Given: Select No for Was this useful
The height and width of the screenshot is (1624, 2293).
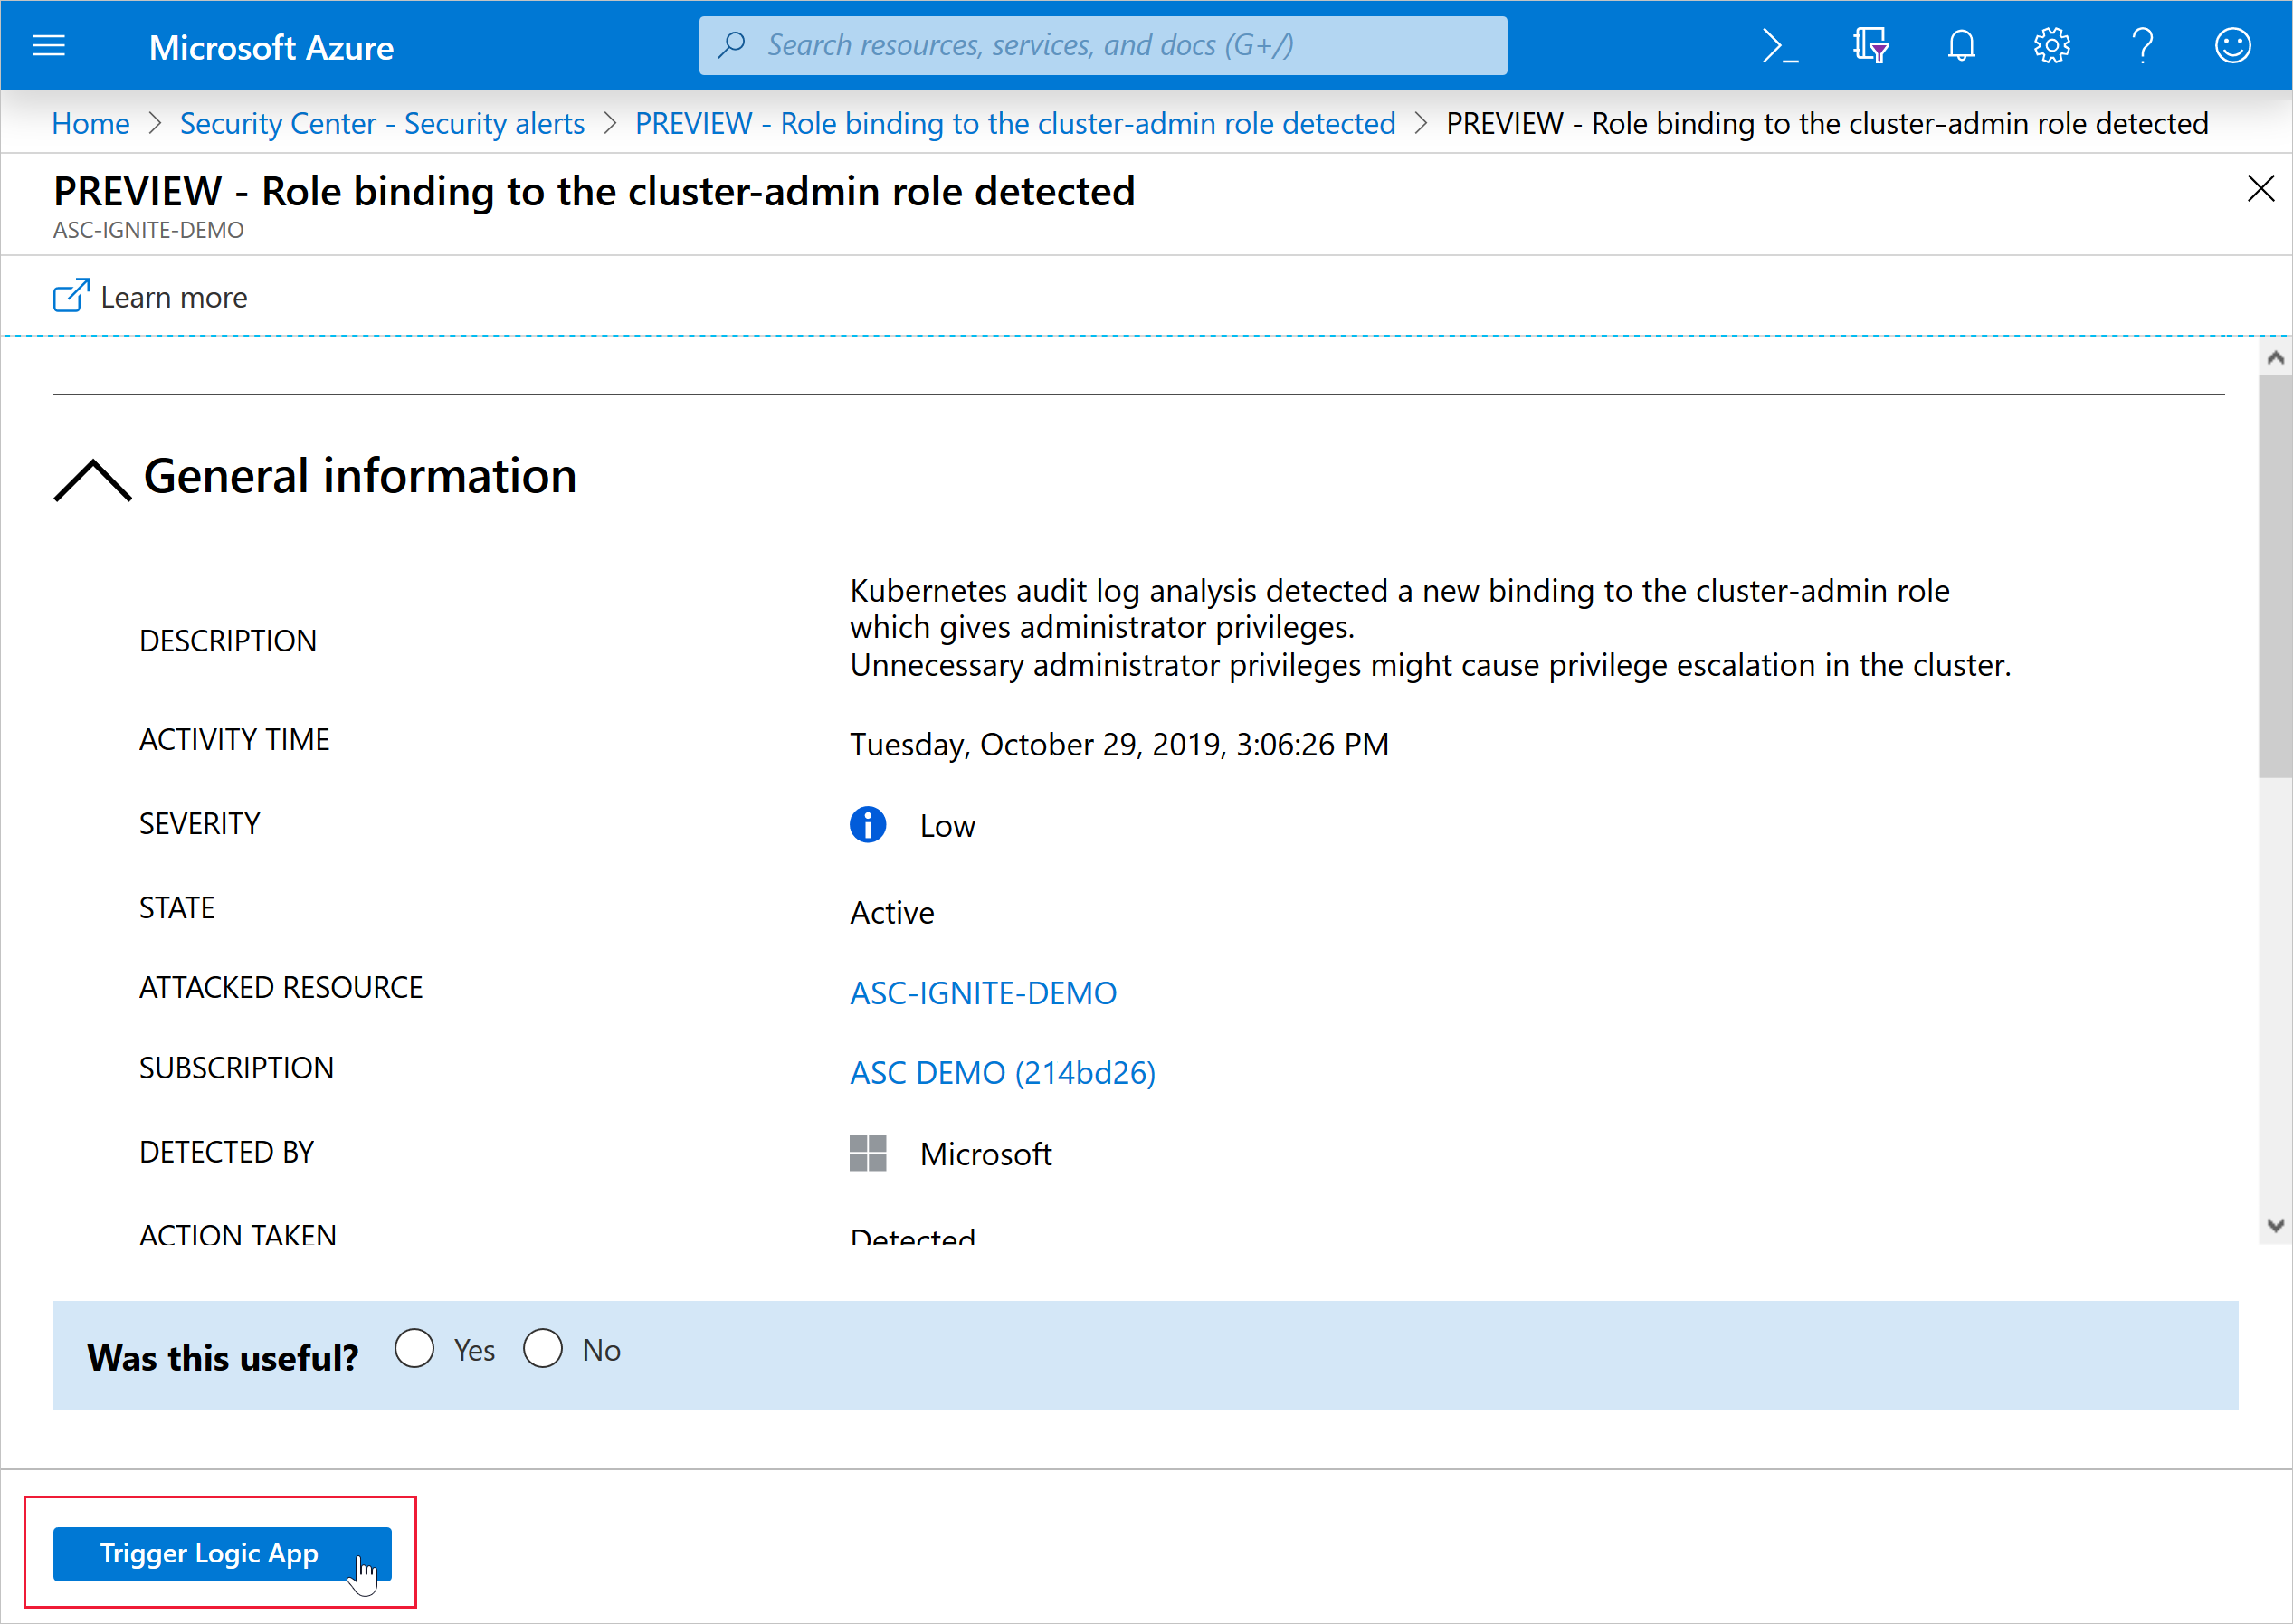Looking at the screenshot, I should 543,1349.
